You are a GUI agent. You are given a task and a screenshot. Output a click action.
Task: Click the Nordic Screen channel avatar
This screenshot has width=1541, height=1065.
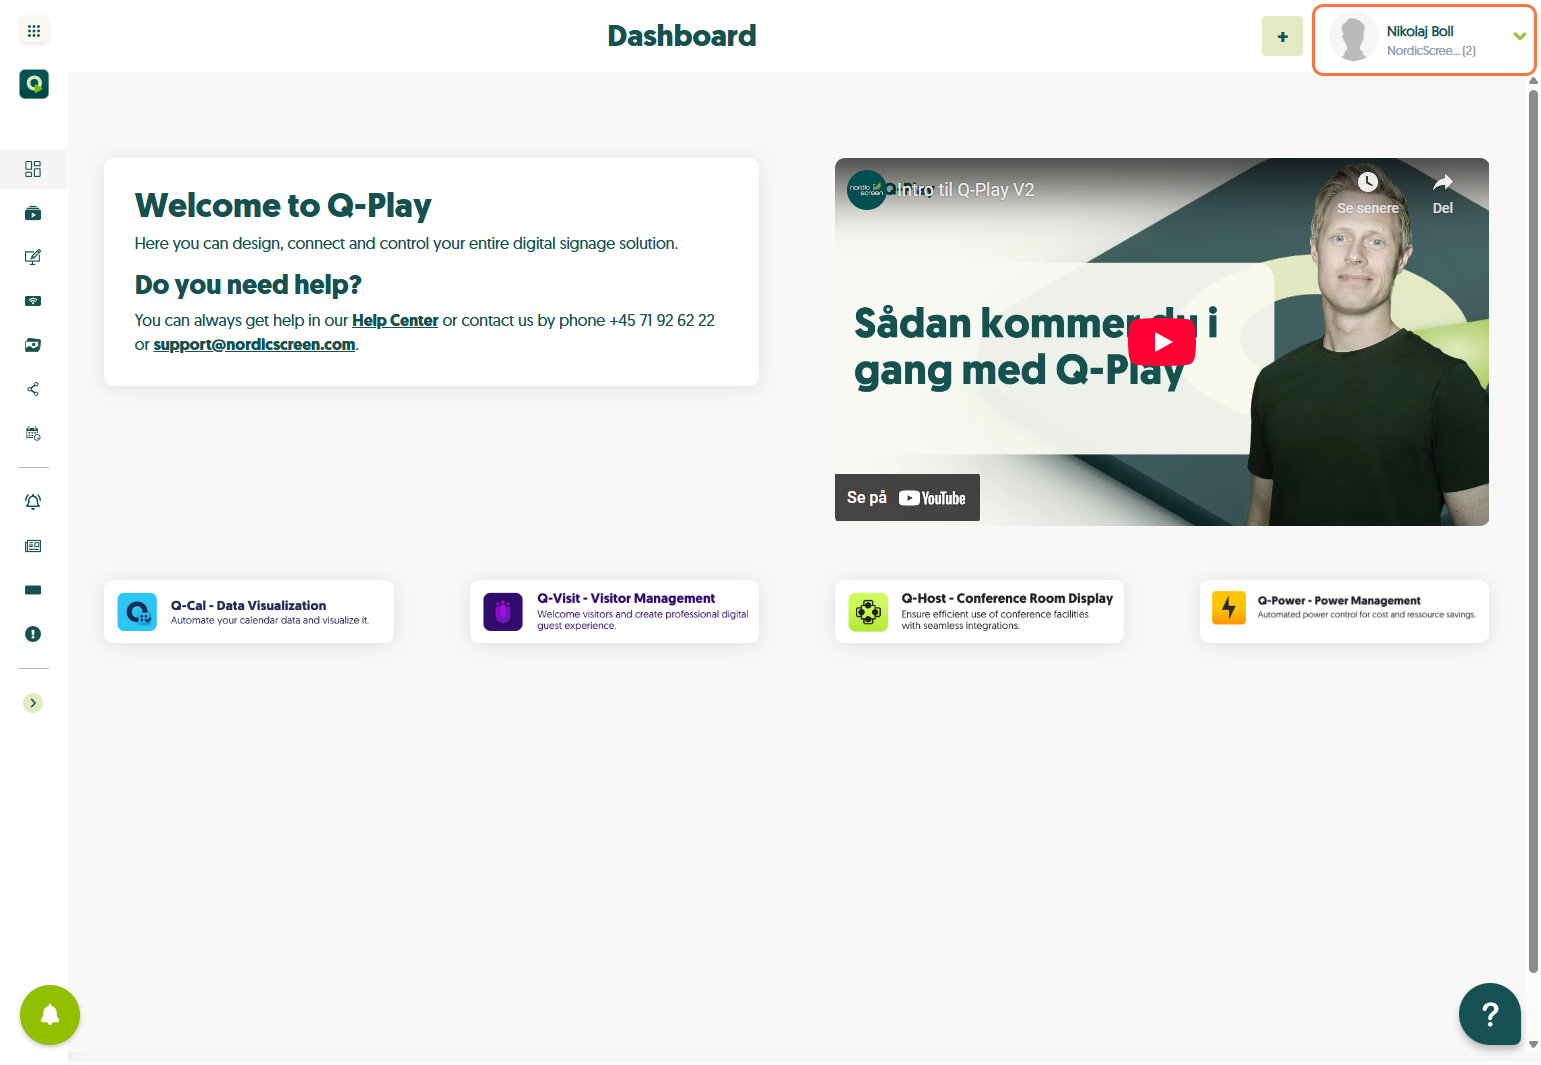(x=866, y=190)
